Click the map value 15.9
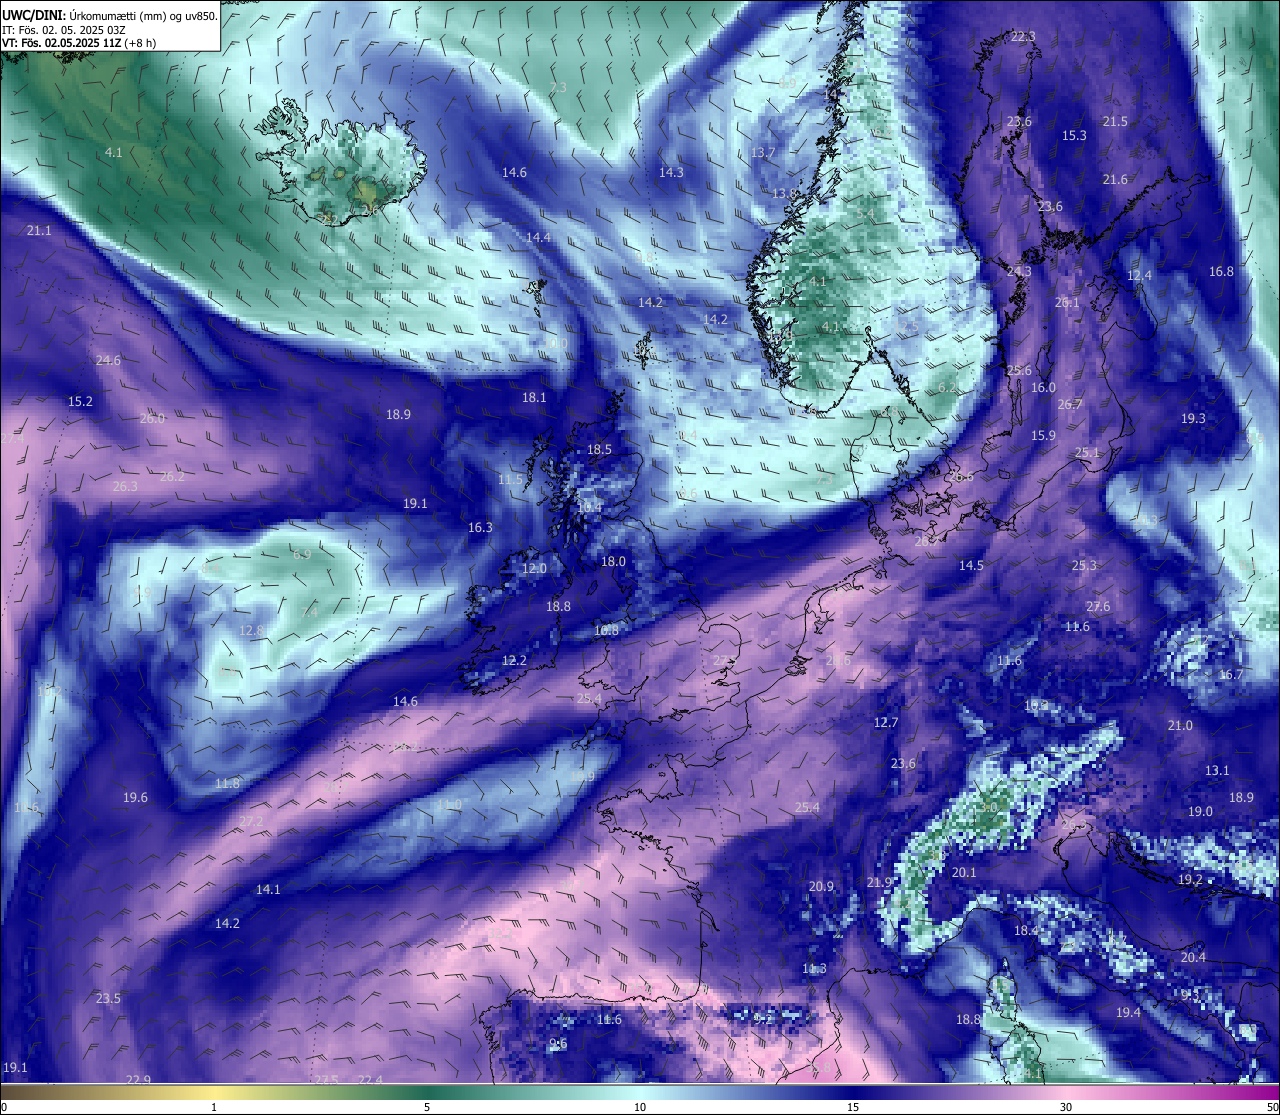Screen dimensions: 1280x1115 tap(1043, 436)
